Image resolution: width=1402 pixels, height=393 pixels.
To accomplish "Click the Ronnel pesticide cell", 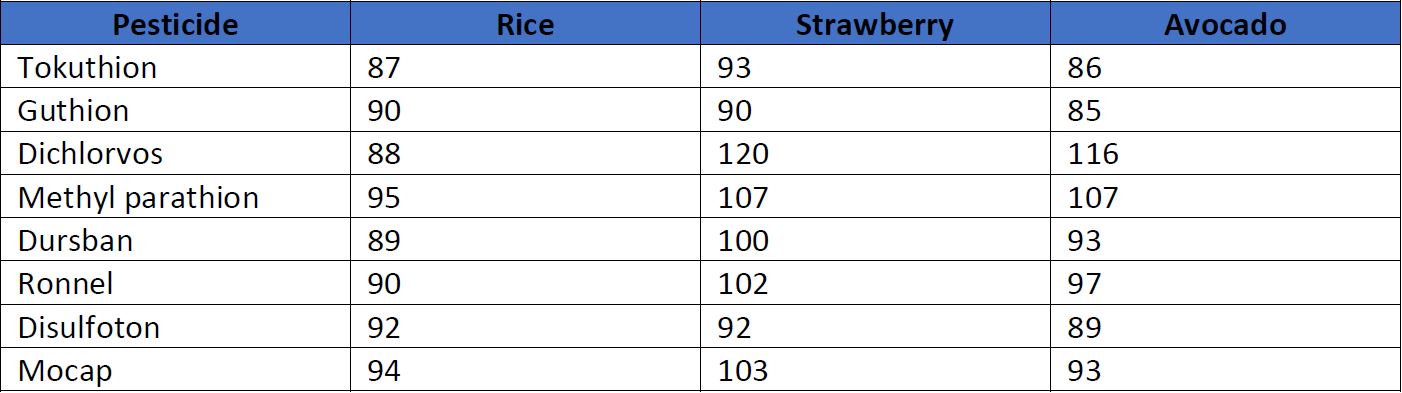I will tap(175, 284).
